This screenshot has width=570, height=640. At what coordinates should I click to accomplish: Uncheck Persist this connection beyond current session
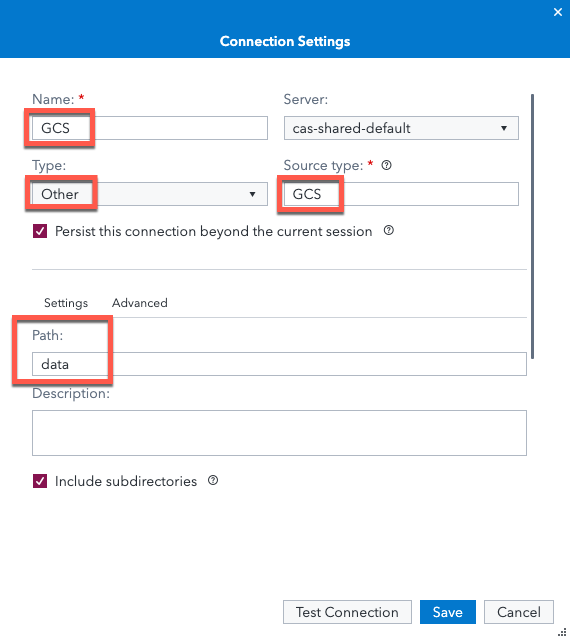(x=40, y=231)
